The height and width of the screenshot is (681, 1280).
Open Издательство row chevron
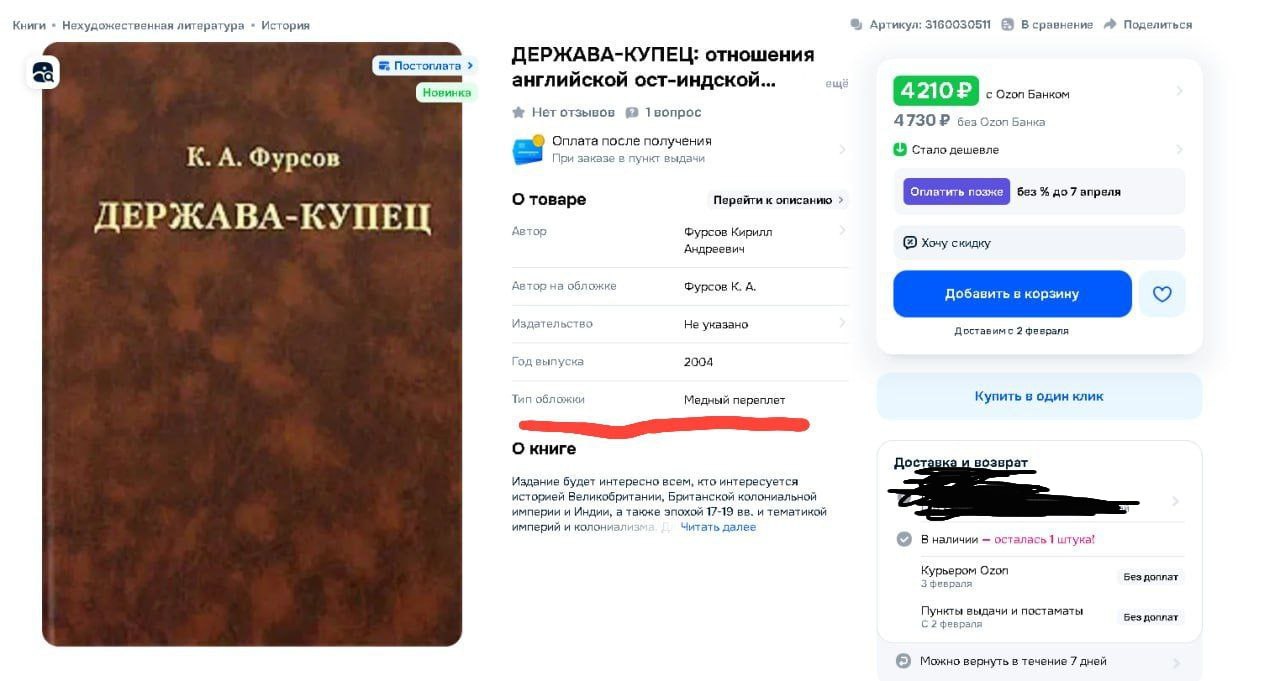tap(842, 323)
